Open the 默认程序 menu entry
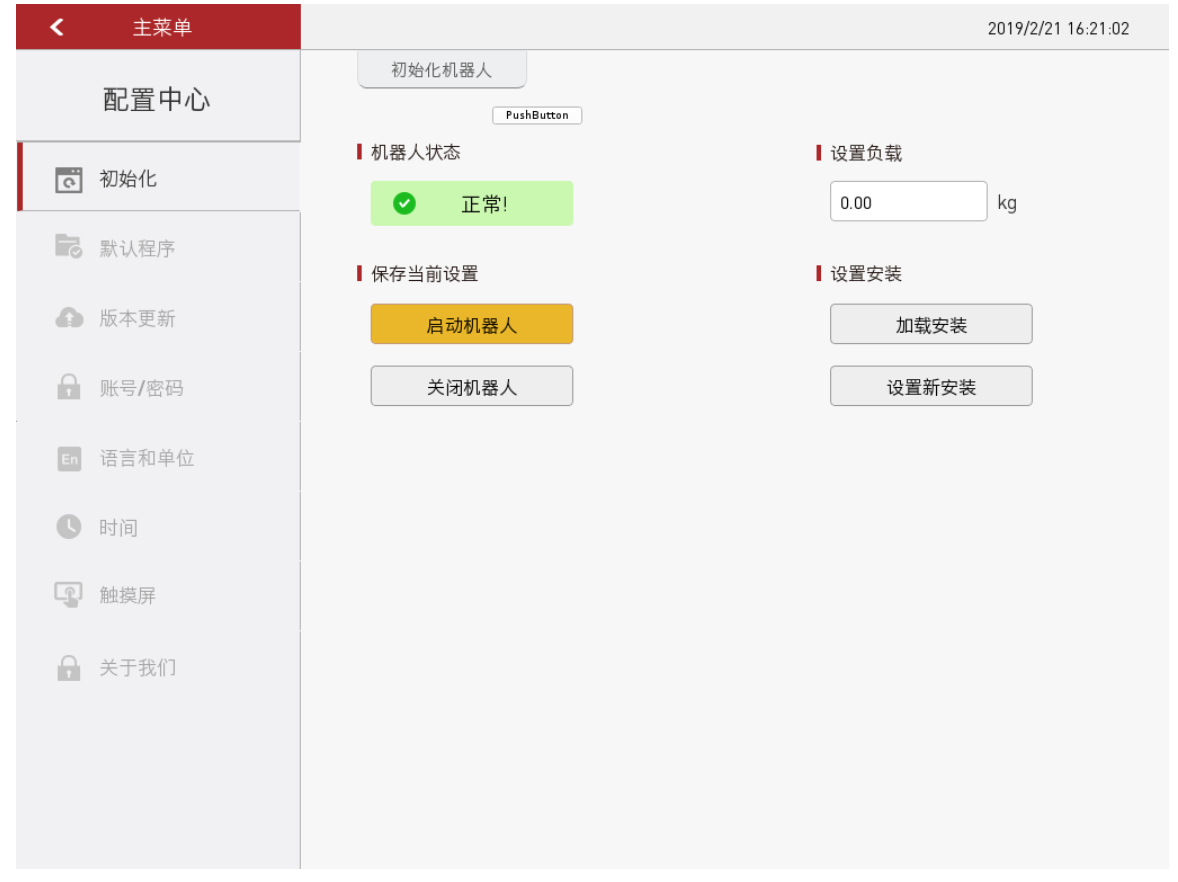Screen dimensions: 1178x882 tap(159, 247)
